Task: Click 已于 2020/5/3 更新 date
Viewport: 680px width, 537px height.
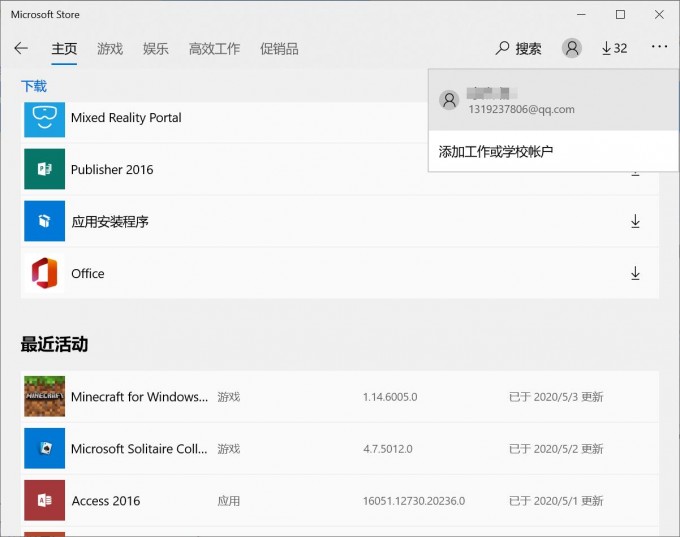Action: 556,397
